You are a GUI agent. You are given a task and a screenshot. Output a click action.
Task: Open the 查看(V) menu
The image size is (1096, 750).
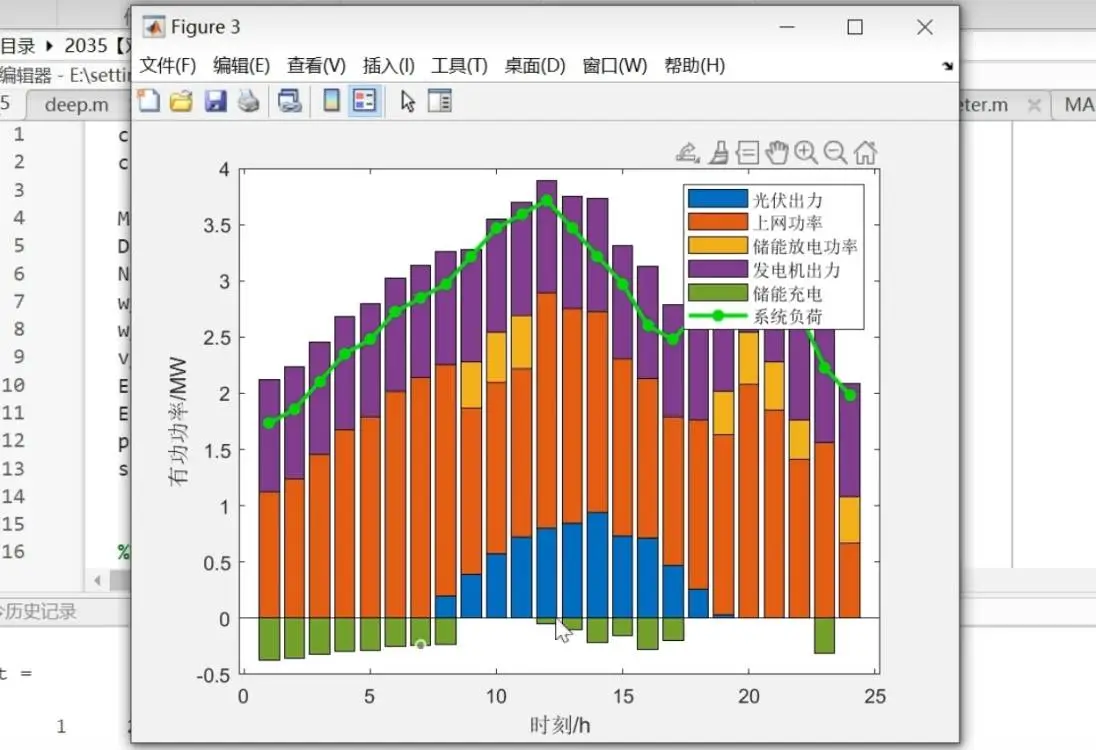316,66
